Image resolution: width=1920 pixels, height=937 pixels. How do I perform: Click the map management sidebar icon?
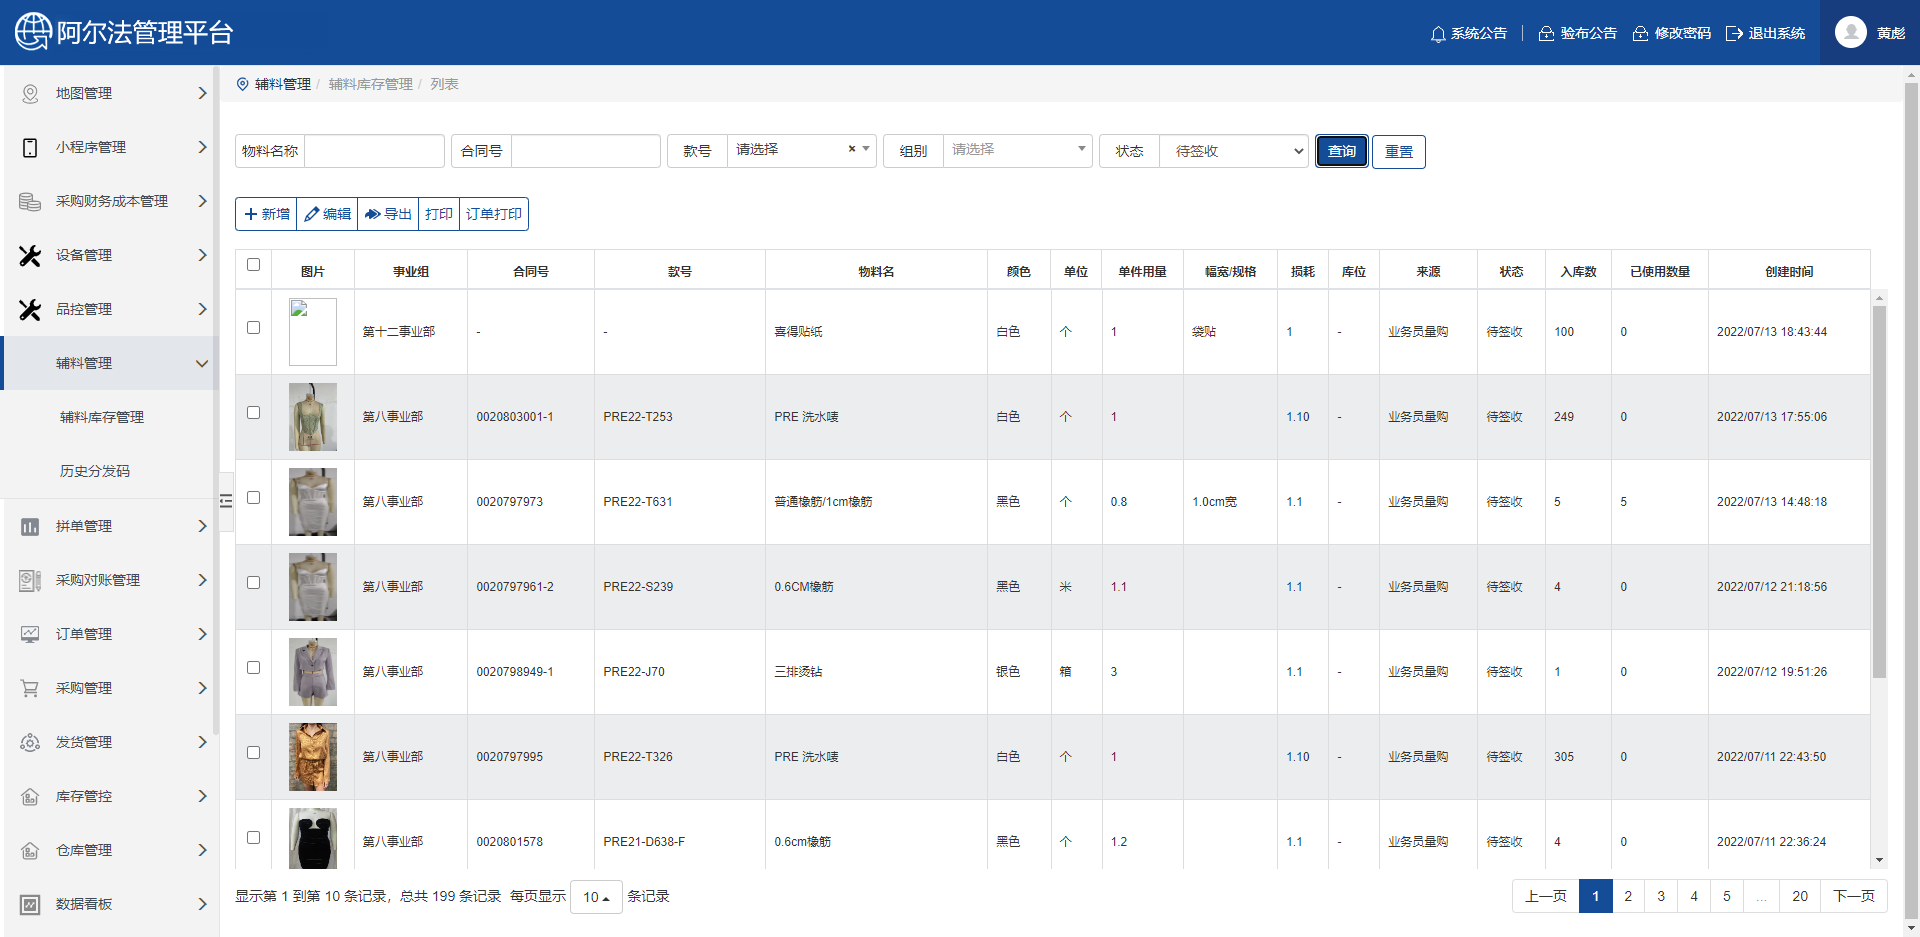[30, 93]
